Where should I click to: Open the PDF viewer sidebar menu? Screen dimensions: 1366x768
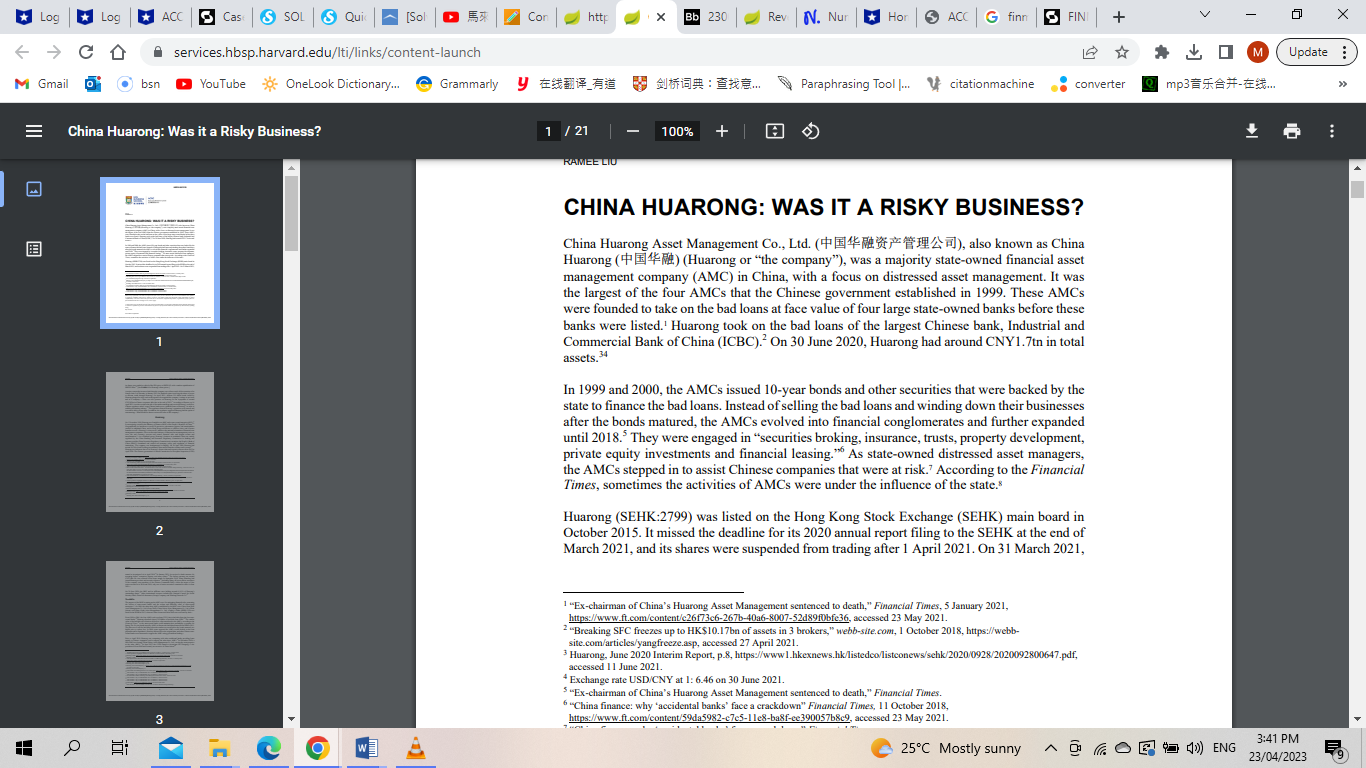click(x=34, y=131)
